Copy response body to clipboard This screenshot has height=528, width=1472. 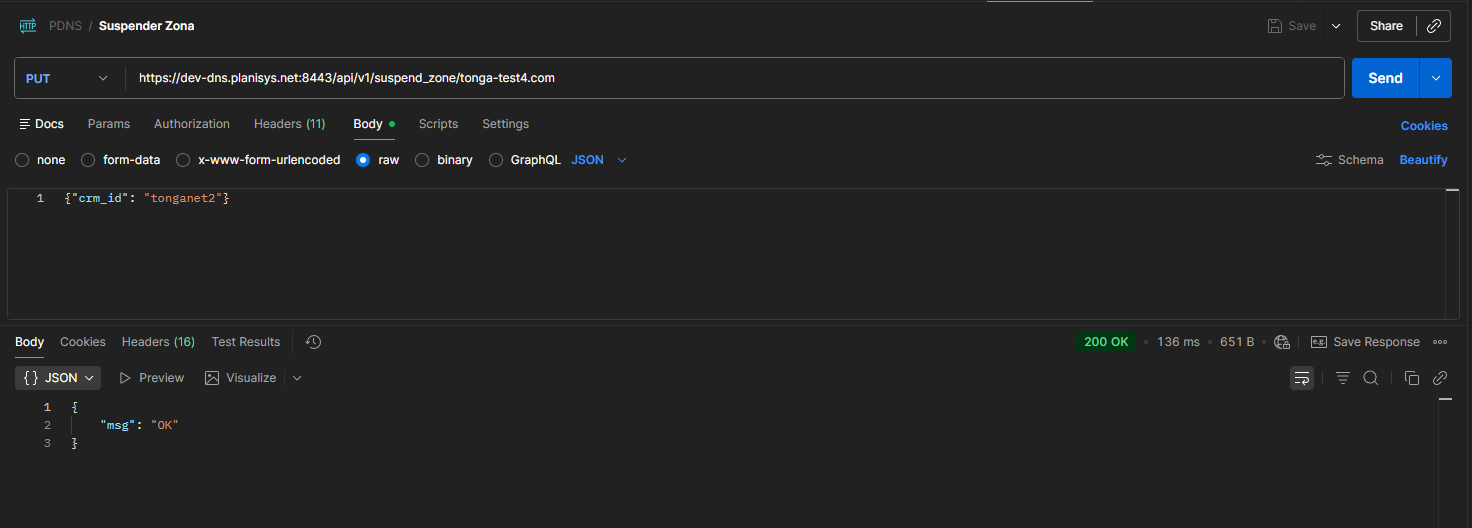pos(1412,378)
